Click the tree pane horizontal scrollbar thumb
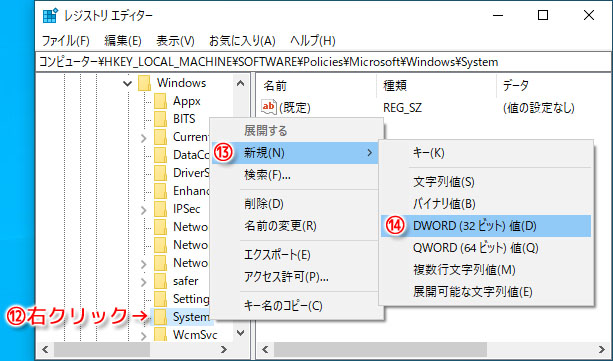Image resolution: width=613 pixels, height=361 pixels. coord(102,349)
